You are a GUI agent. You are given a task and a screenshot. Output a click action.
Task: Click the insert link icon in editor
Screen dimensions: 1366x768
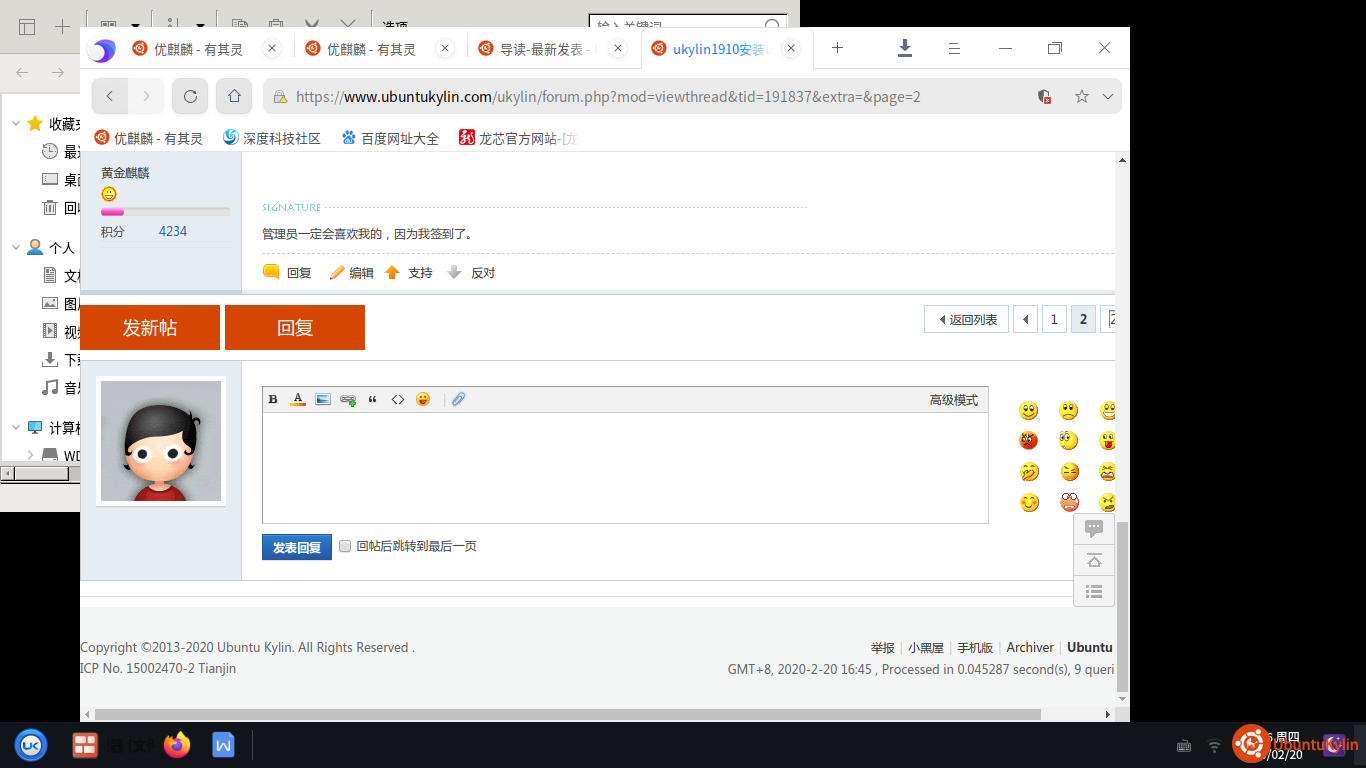(348, 400)
